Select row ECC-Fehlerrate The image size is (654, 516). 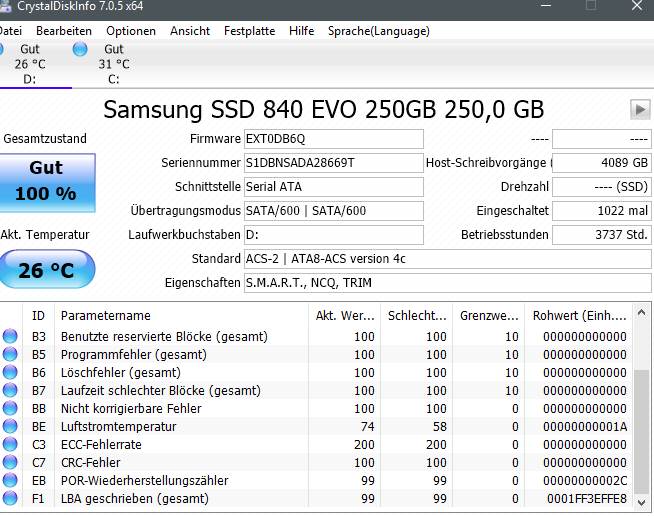(x=317, y=444)
